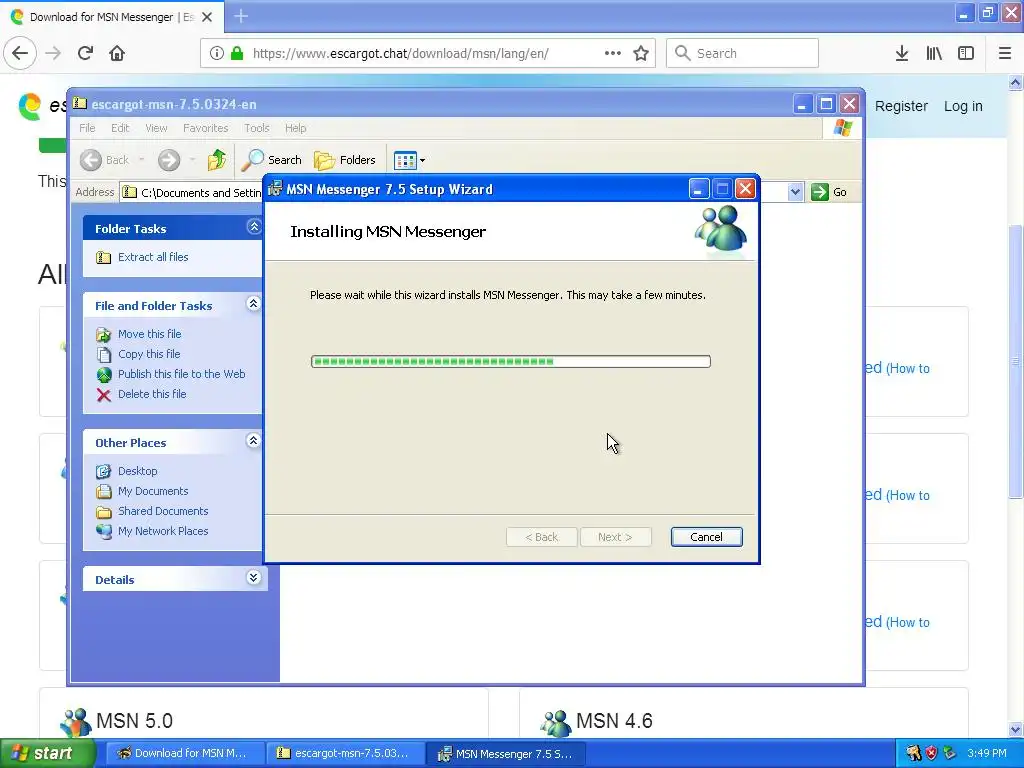Open Firefox page actions menu
Image resolution: width=1024 pixels, height=768 pixels.
click(613, 53)
